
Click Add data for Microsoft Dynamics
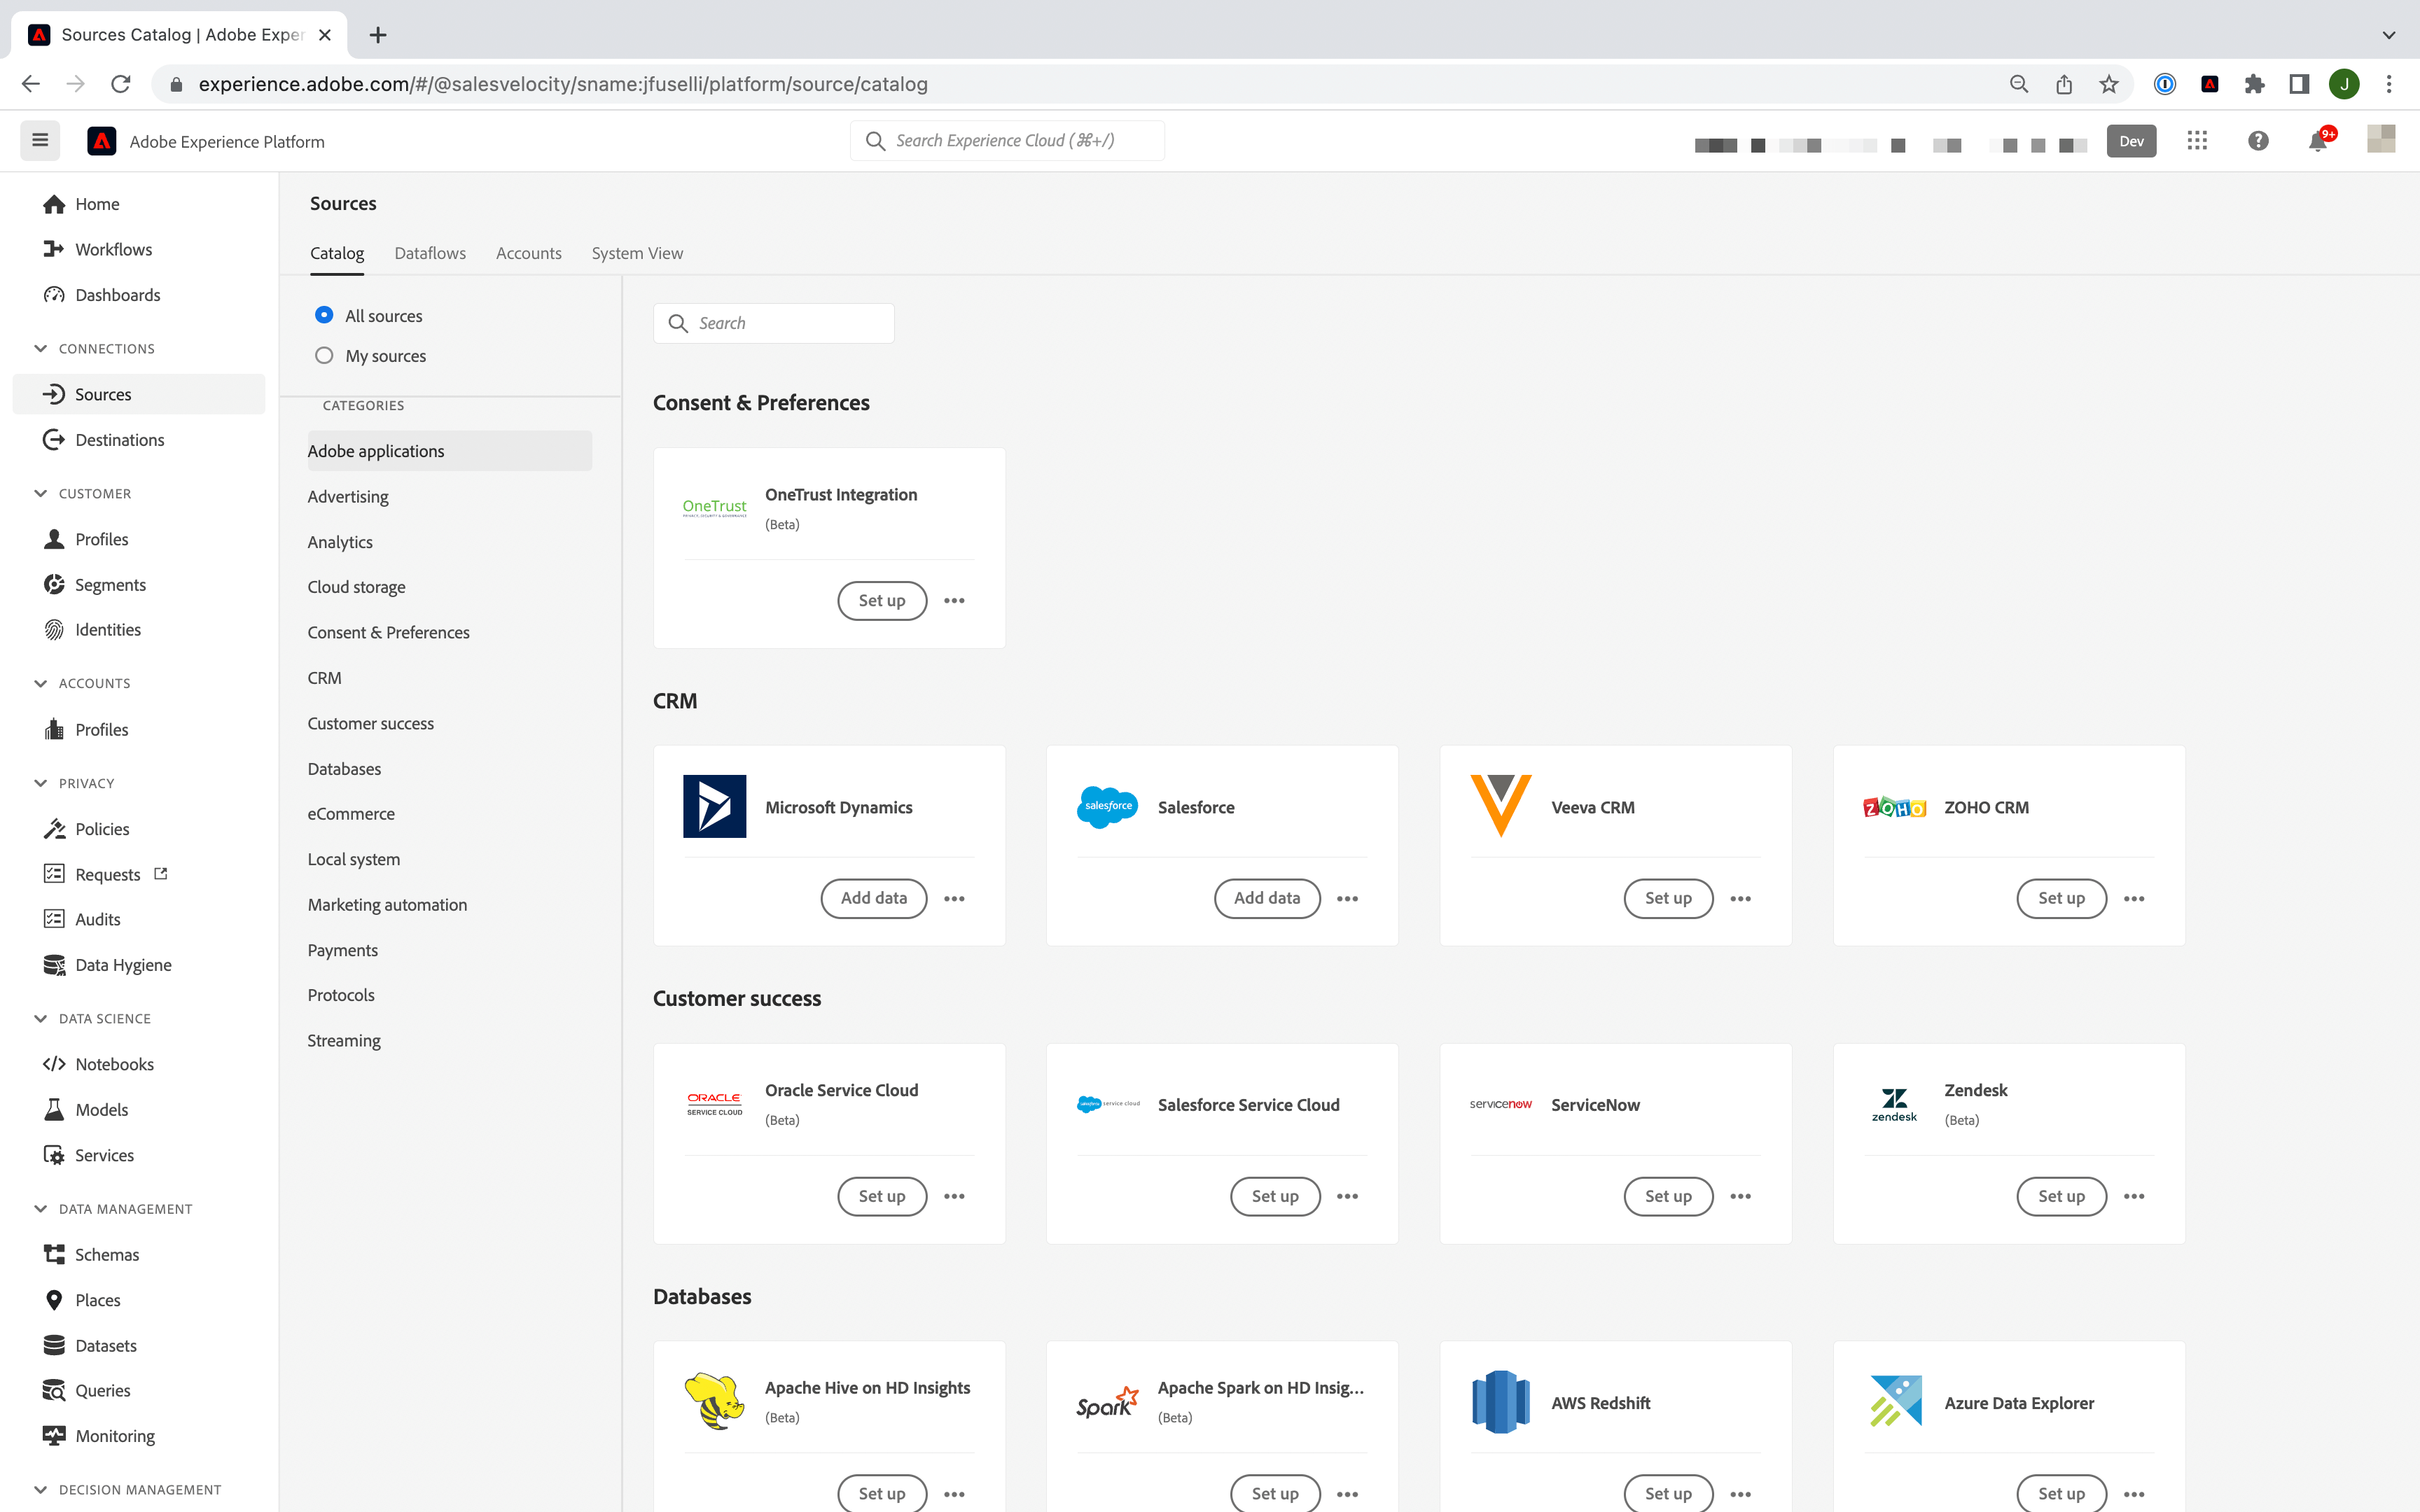pos(873,897)
